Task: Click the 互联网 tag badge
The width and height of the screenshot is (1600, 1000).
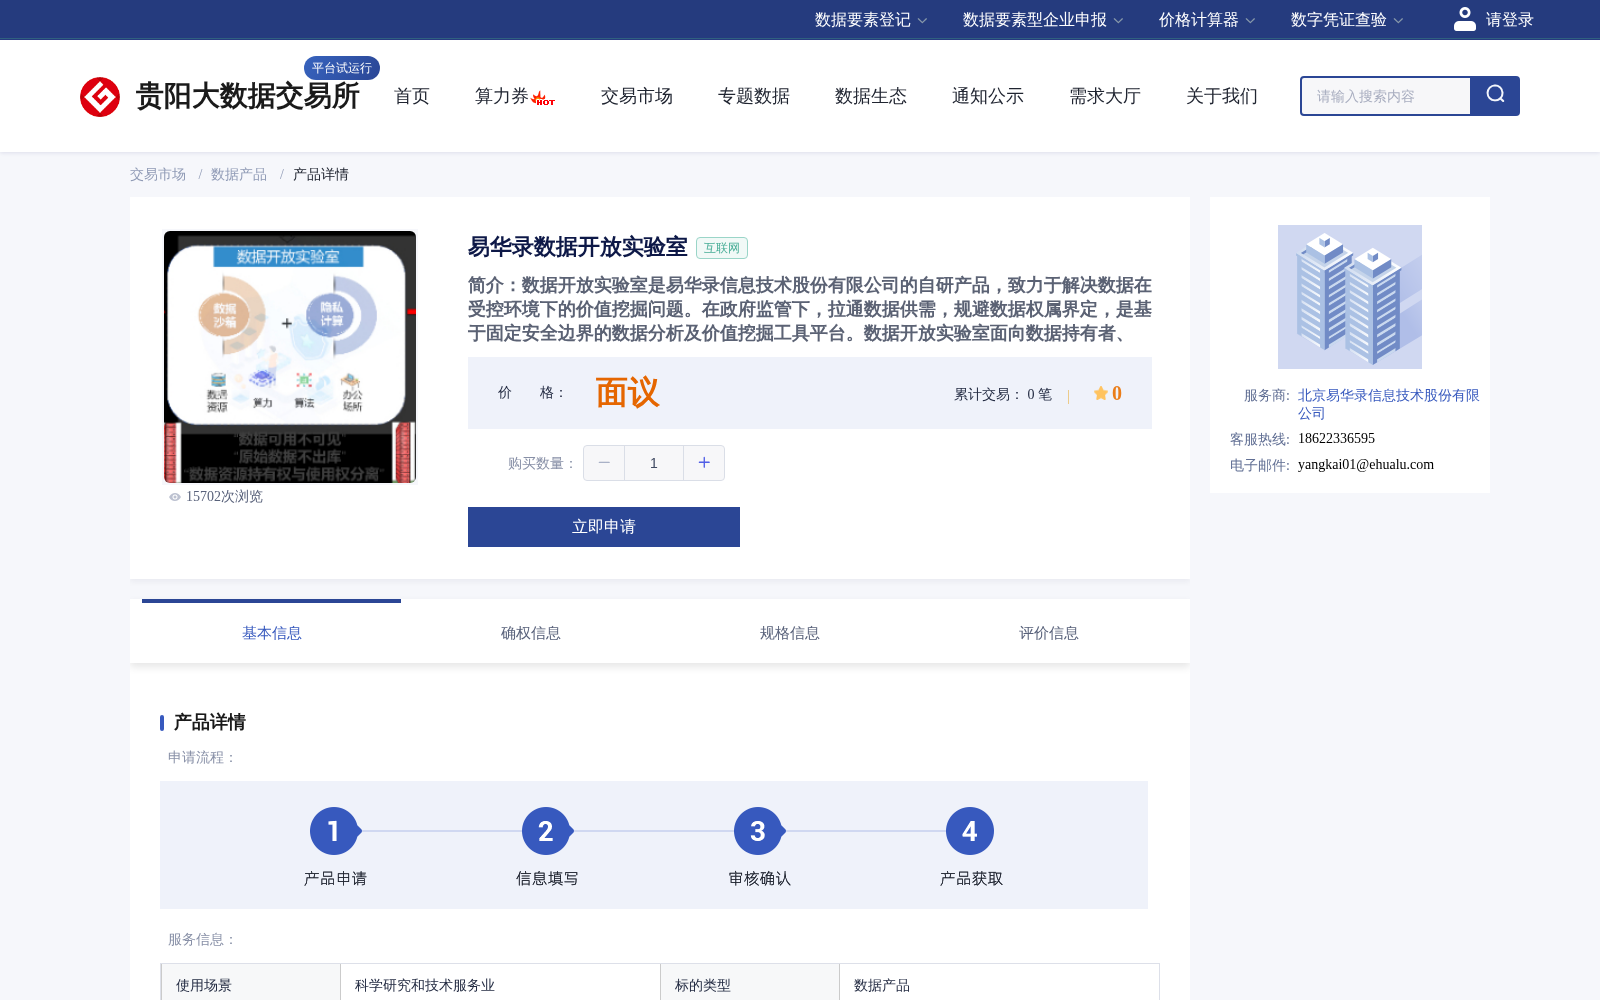Action: [x=722, y=248]
